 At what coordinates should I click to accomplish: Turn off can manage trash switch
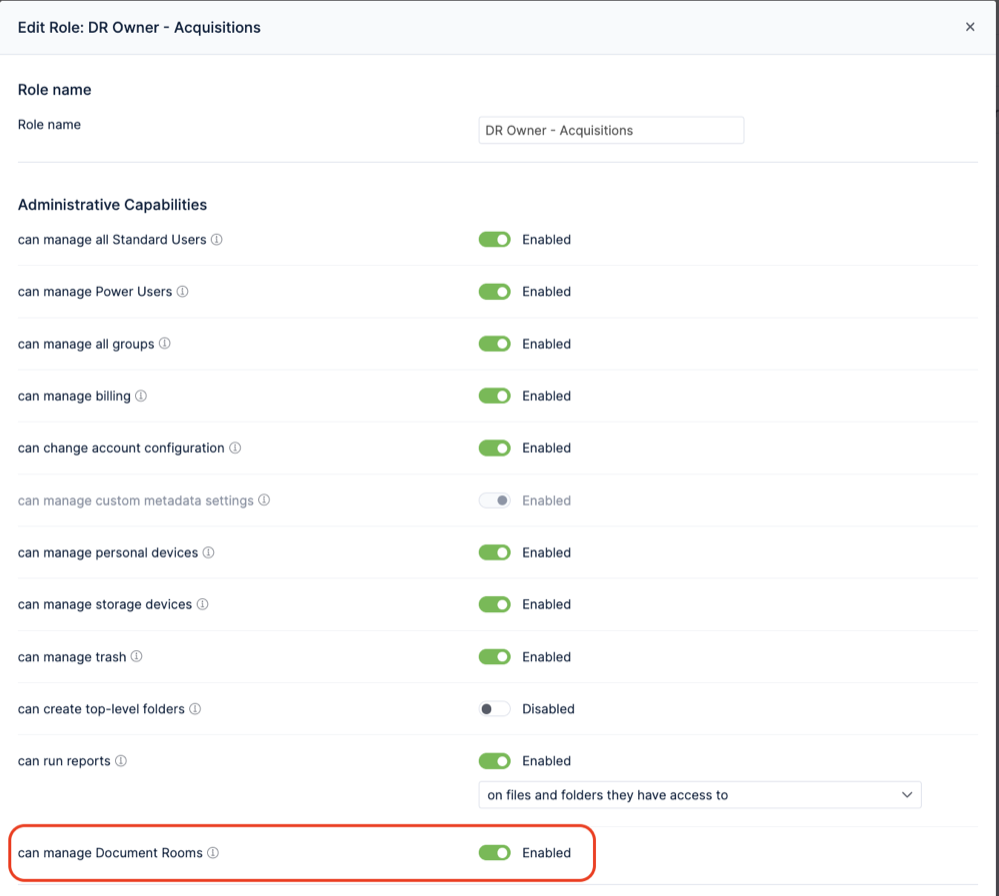pyautogui.click(x=494, y=656)
